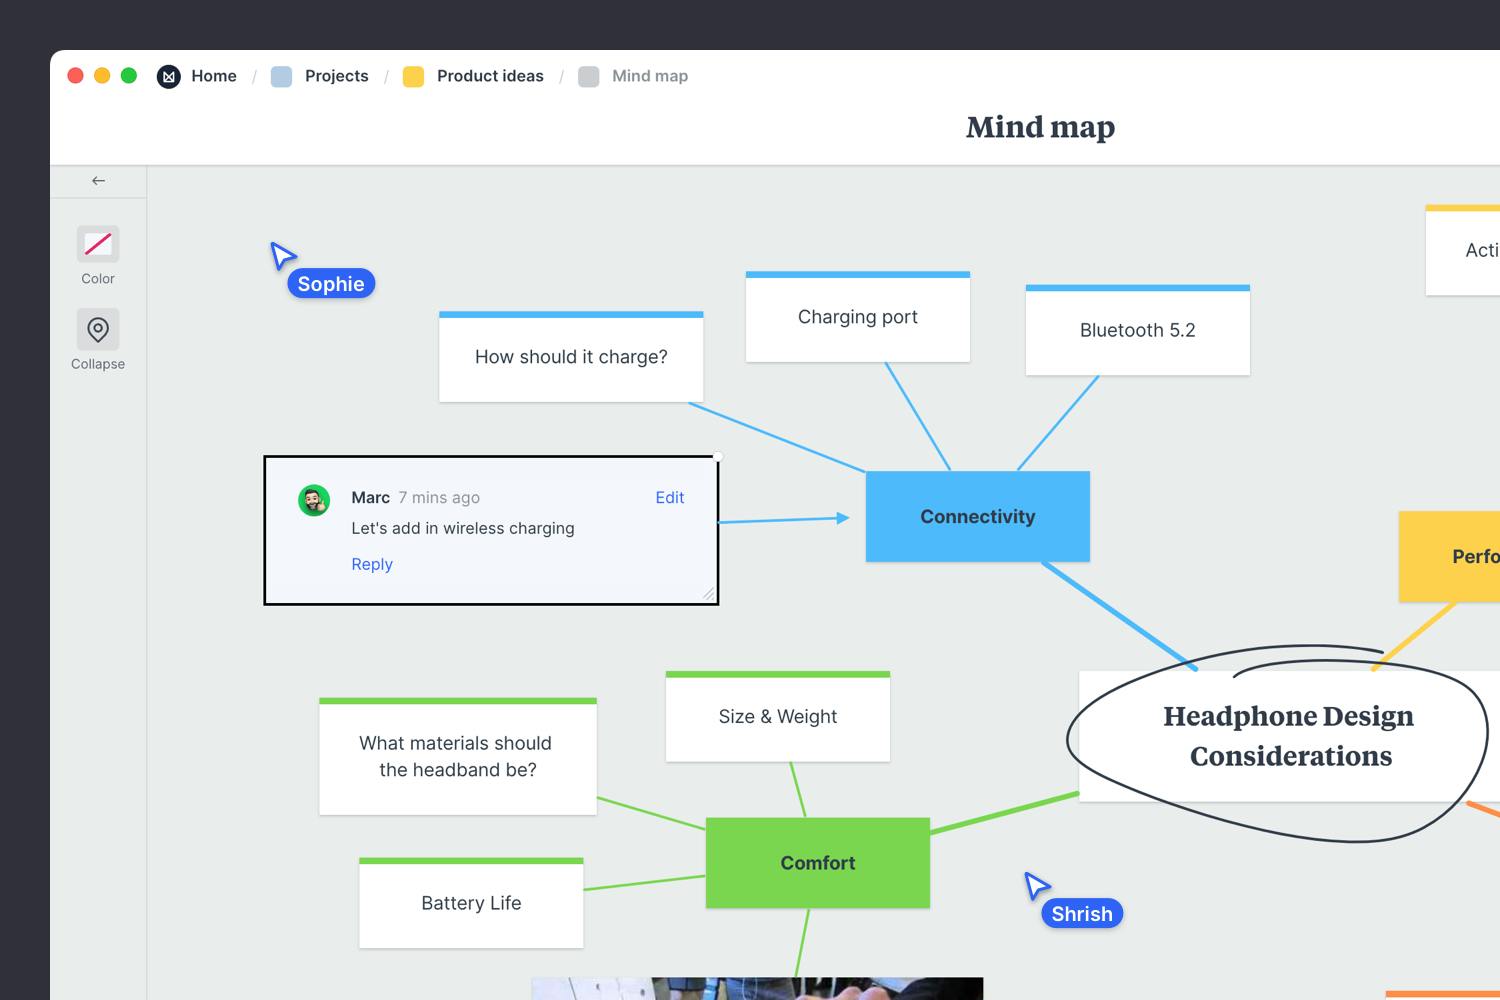This screenshot has height=1000, width=1500.
Task: Click the Bluetooth 5.2 node
Action: tap(1137, 330)
